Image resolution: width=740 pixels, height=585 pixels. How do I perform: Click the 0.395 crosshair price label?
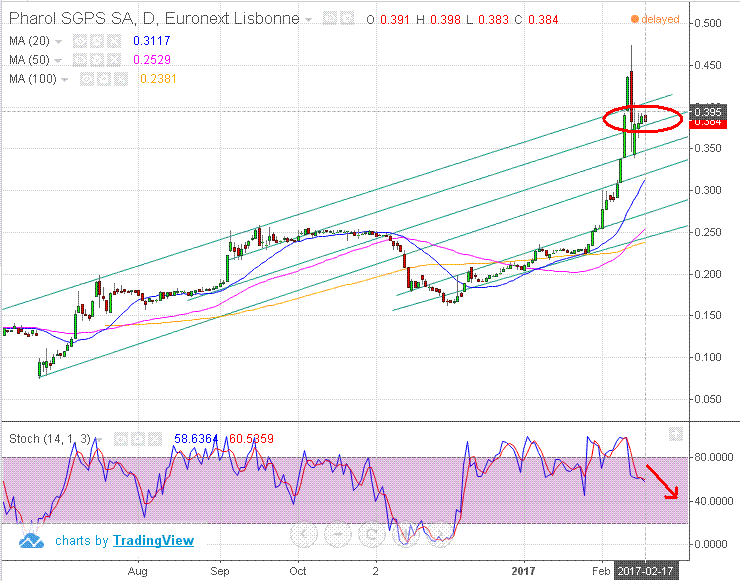tap(708, 112)
